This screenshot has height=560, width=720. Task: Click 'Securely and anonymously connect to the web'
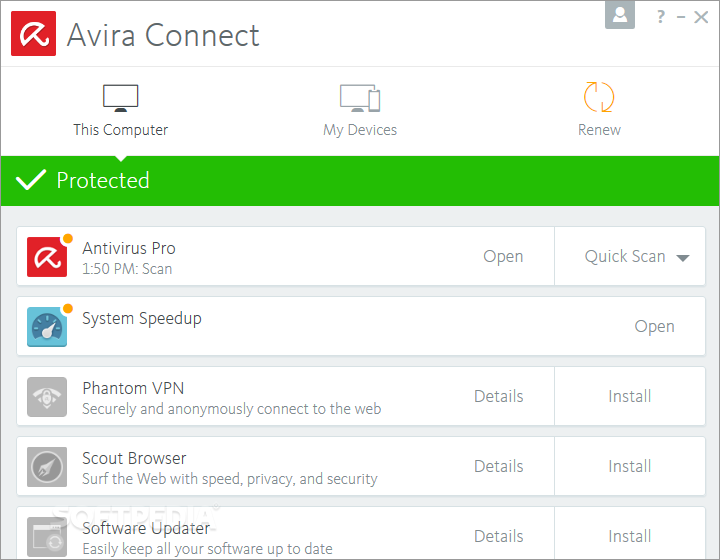[x=231, y=409]
